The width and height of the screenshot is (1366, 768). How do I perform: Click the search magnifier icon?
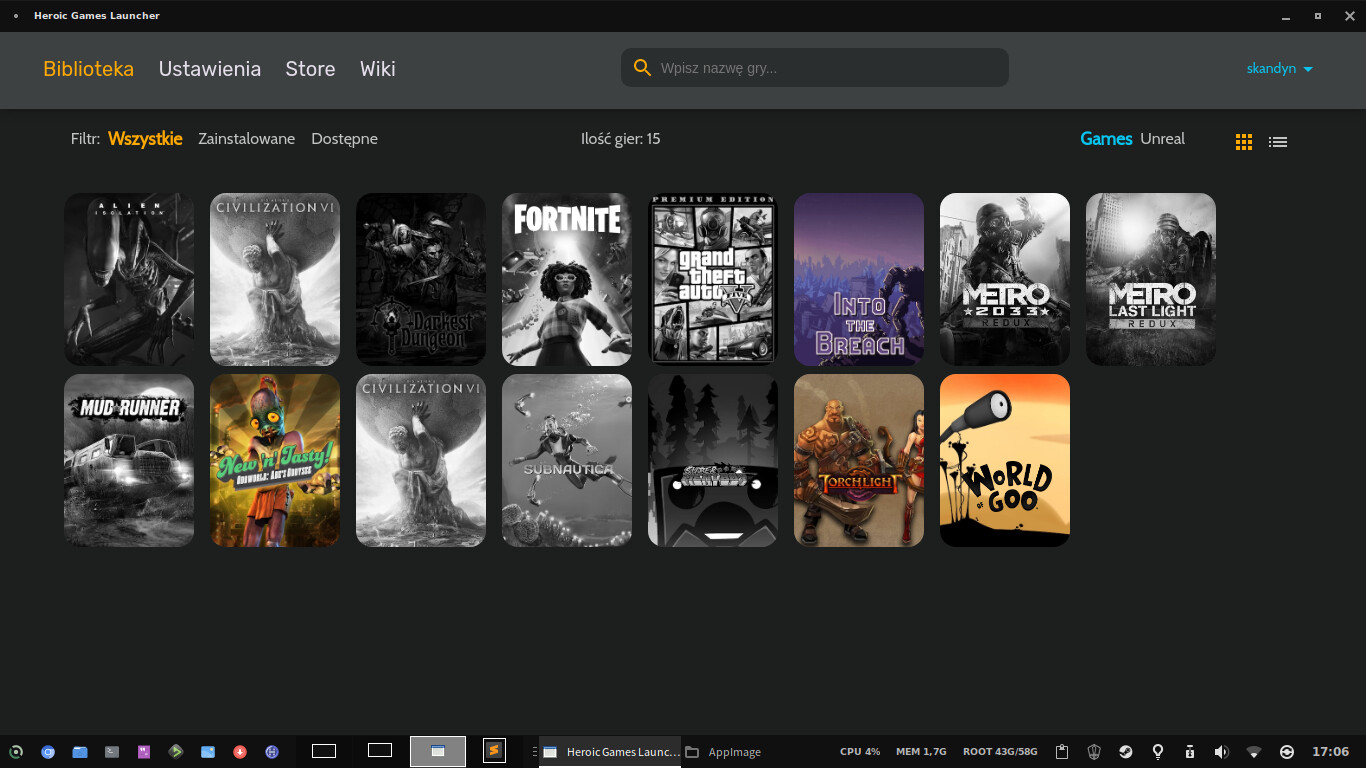point(642,68)
